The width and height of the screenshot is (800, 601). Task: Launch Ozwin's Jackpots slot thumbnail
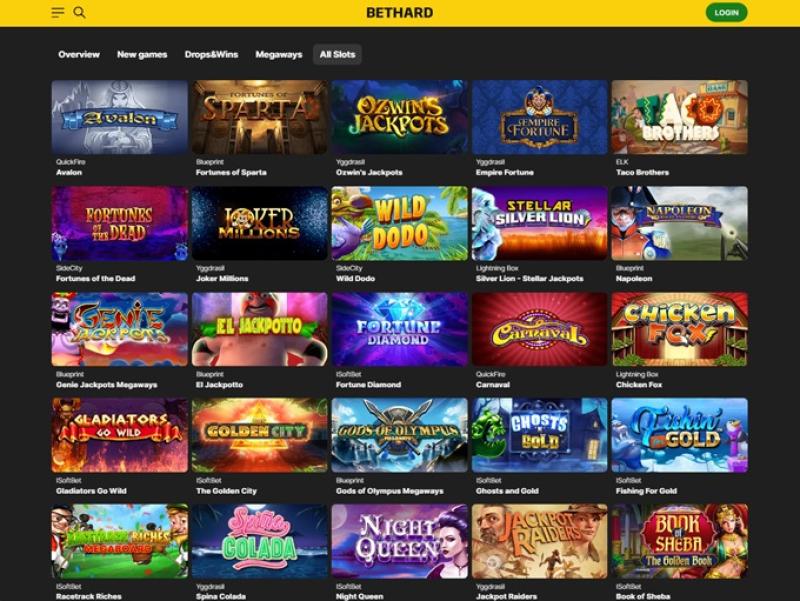[399, 117]
